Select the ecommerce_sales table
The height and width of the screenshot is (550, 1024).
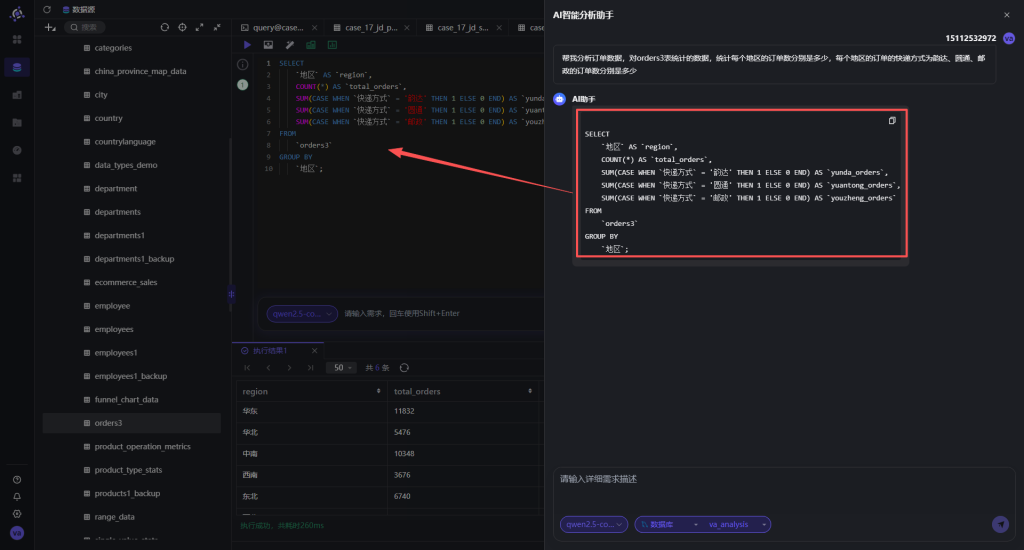pyautogui.click(x=125, y=282)
